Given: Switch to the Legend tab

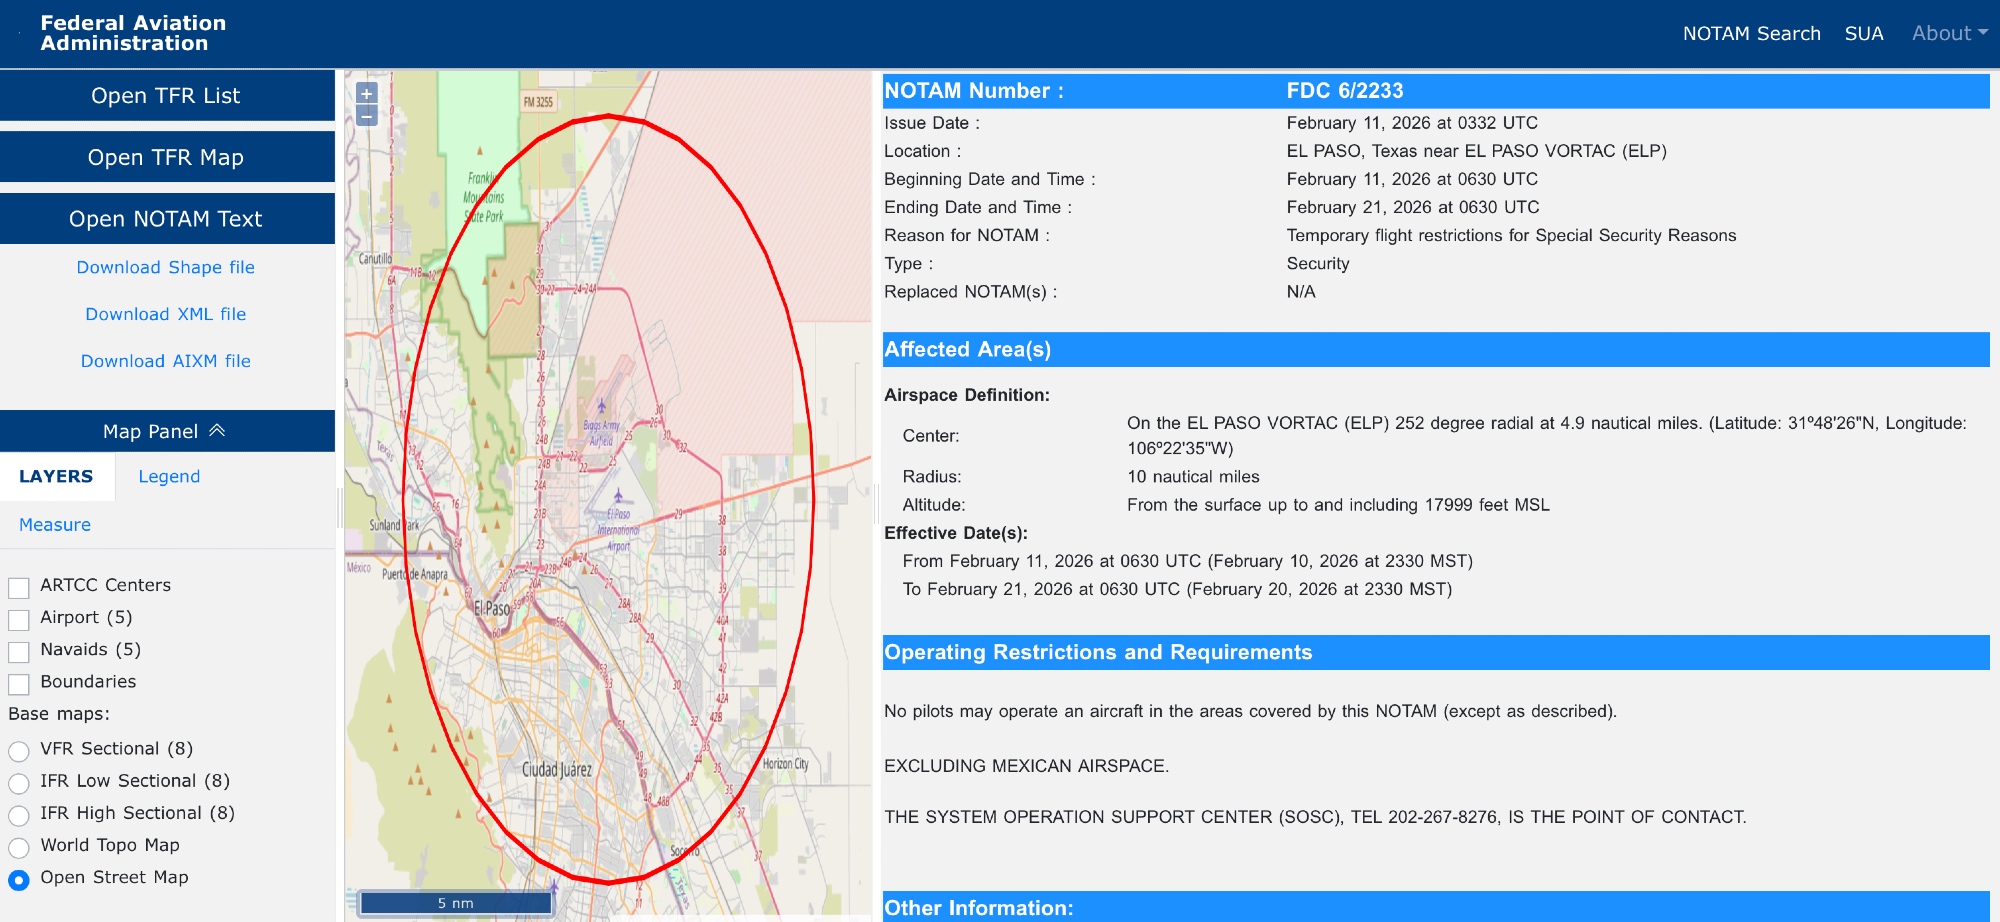Looking at the screenshot, I should pos(169,477).
